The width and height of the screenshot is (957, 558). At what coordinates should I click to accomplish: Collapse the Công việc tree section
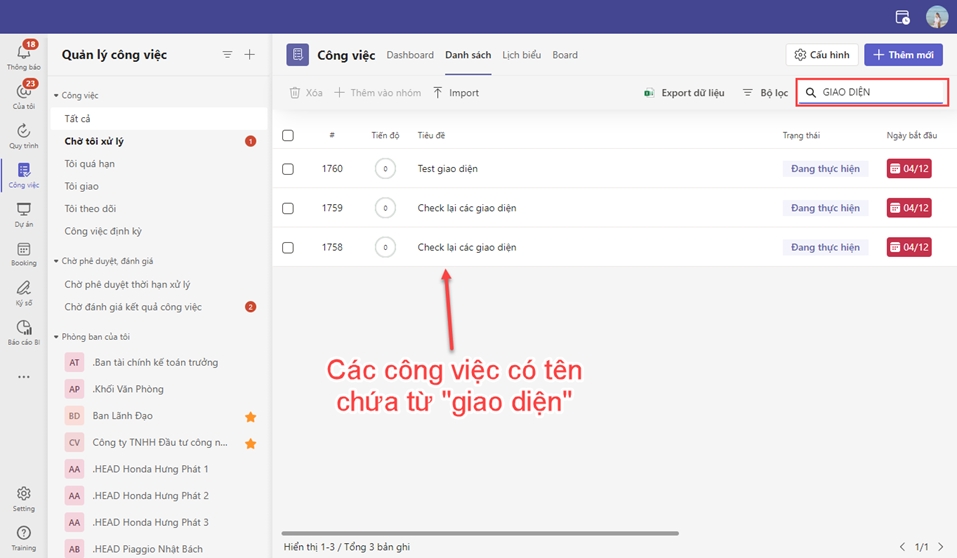click(x=56, y=96)
